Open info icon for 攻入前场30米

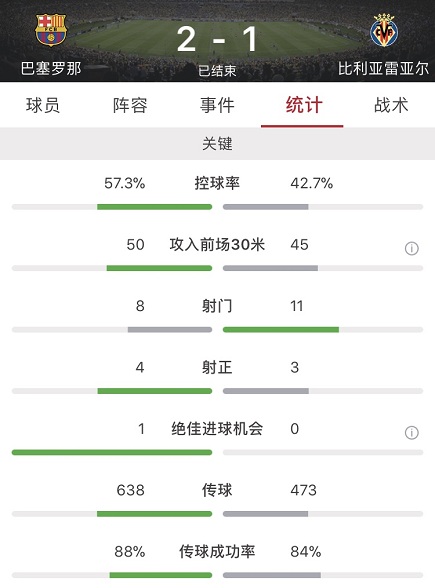pyautogui.click(x=411, y=248)
